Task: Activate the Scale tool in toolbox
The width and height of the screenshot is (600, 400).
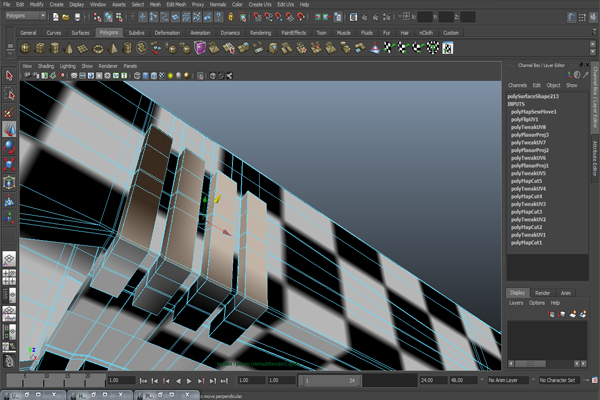Action: (9, 165)
